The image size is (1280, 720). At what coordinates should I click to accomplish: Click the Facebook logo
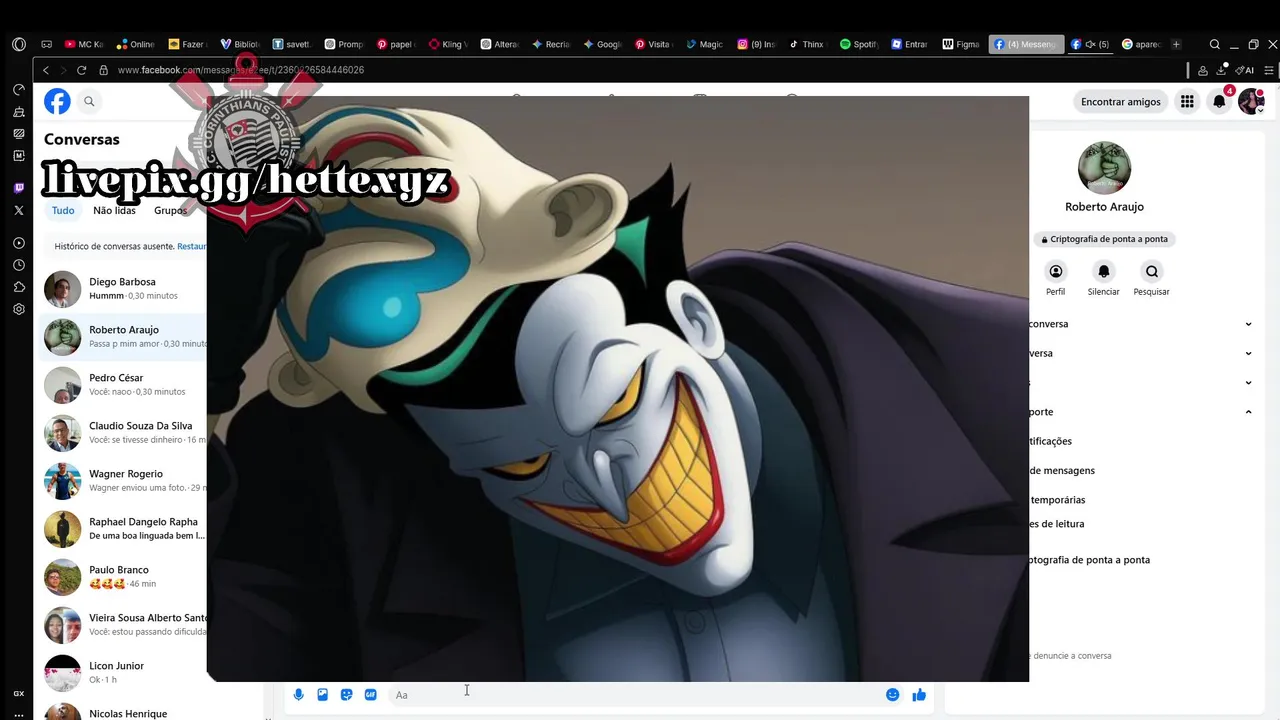[57, 101]
